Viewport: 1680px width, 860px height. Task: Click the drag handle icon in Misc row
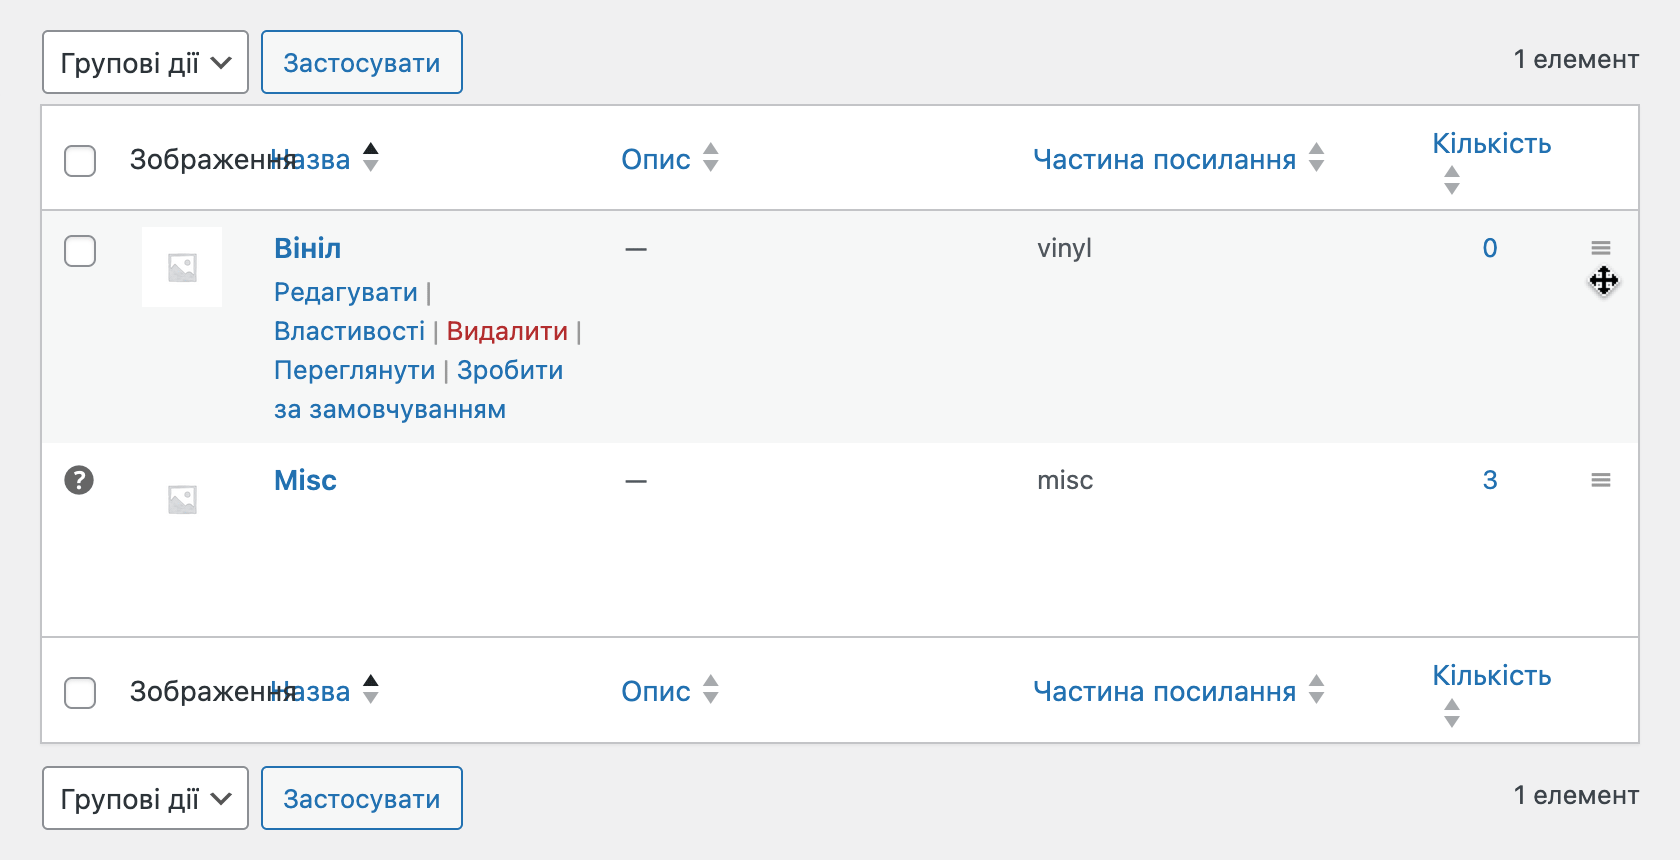click(1601, 480)
